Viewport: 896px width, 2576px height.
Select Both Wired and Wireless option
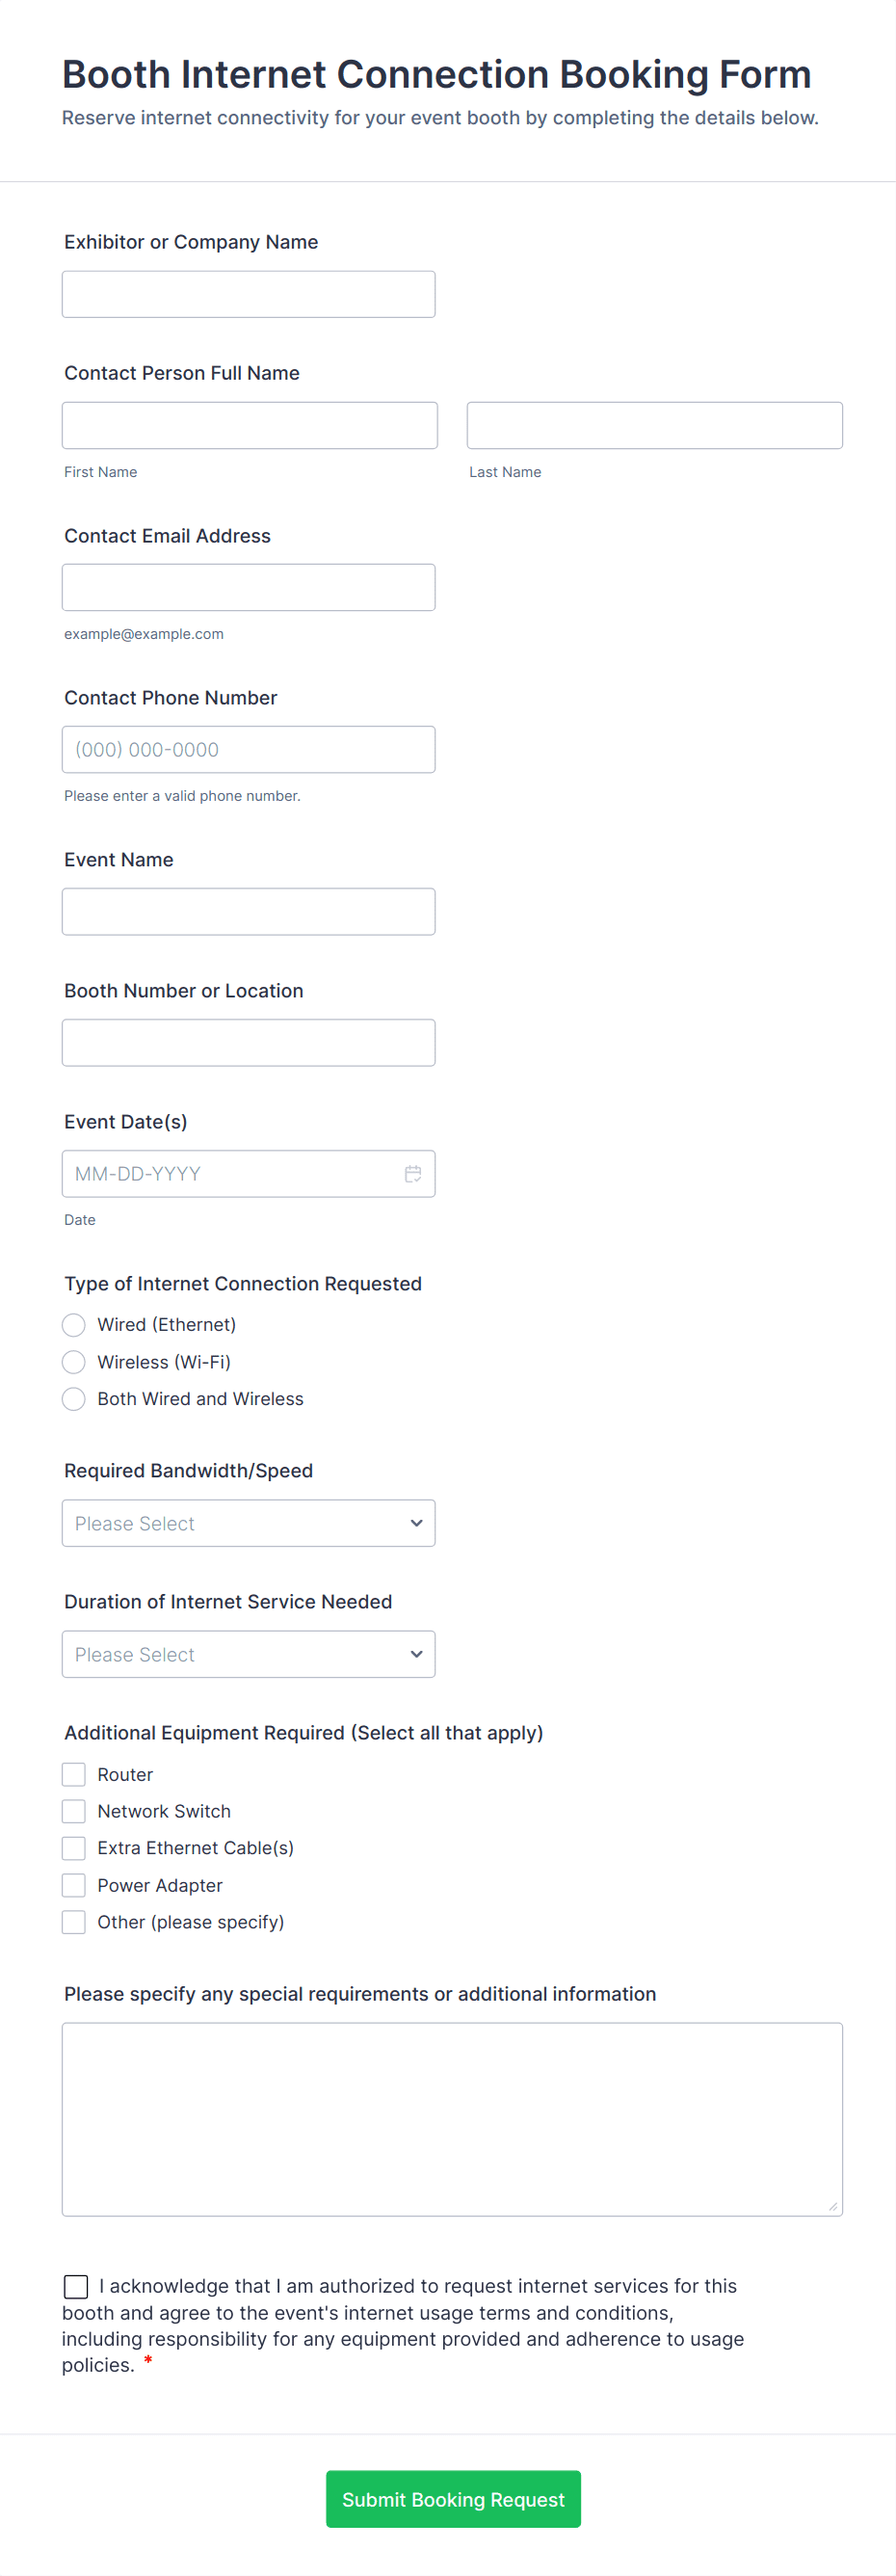click(74, 1399)
